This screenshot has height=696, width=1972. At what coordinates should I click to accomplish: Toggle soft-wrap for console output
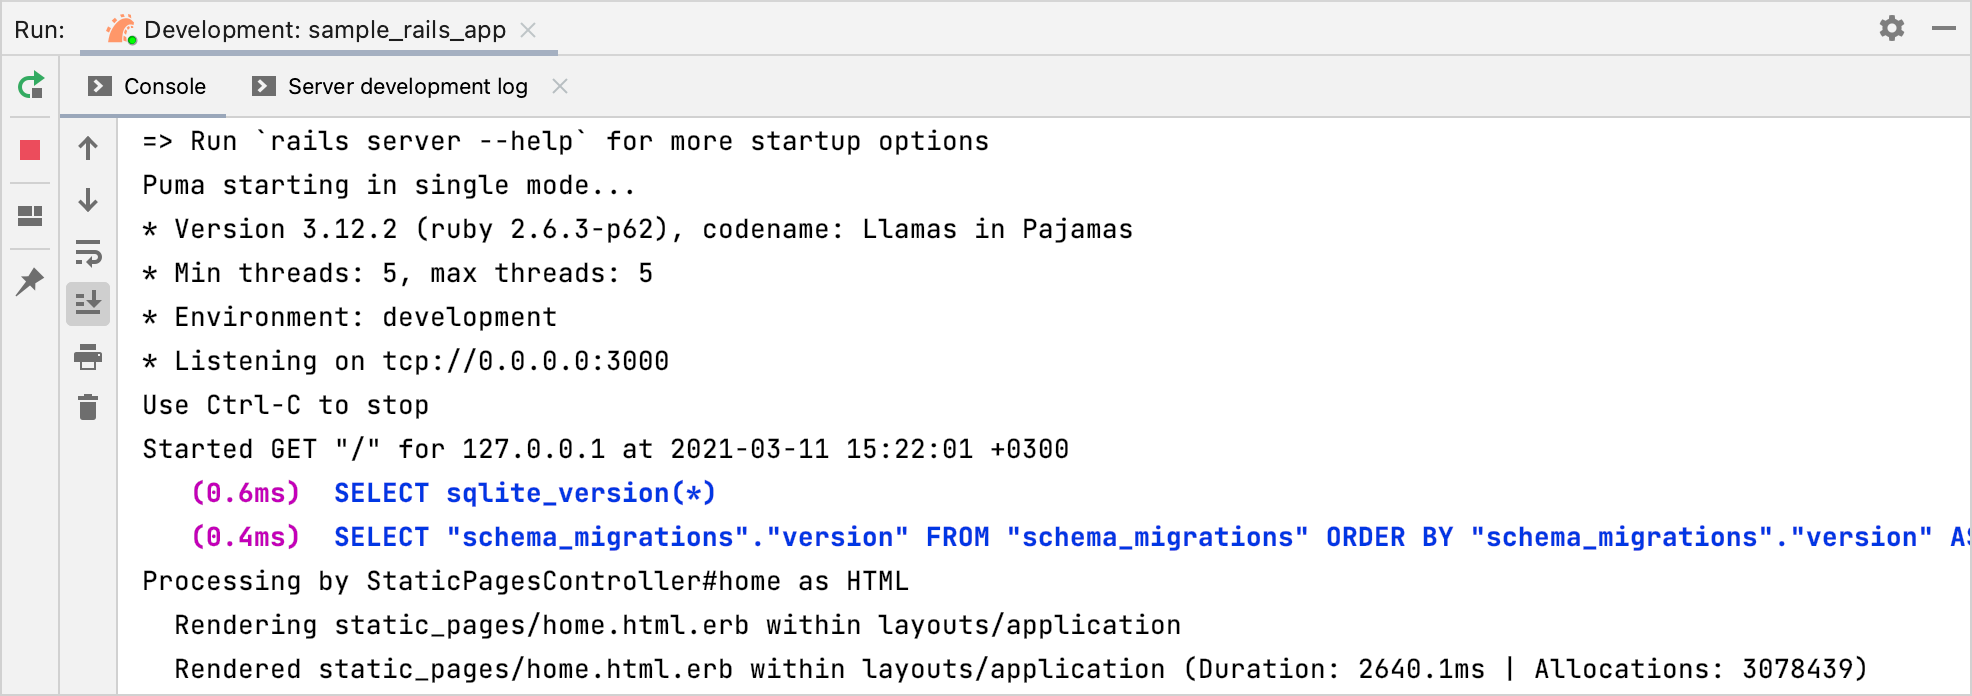(x=88, y=253)
